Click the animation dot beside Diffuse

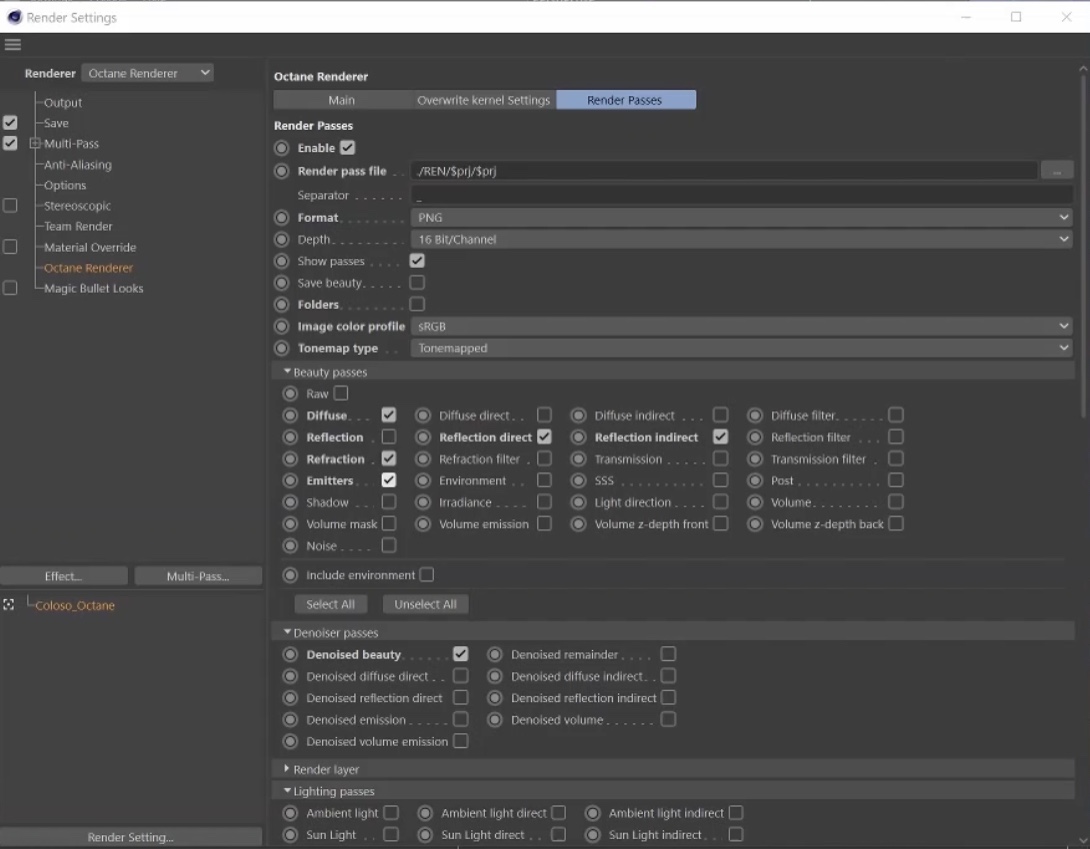pos(290,416)
